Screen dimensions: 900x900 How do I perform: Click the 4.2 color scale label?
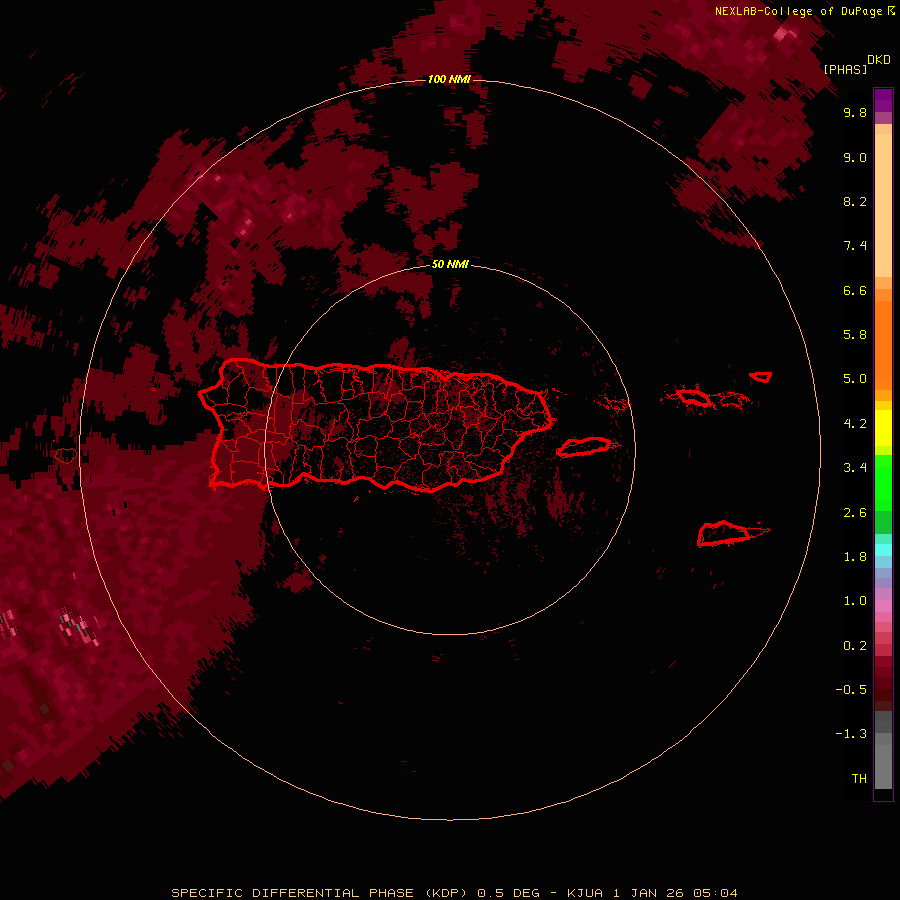[x=855, y=424]
